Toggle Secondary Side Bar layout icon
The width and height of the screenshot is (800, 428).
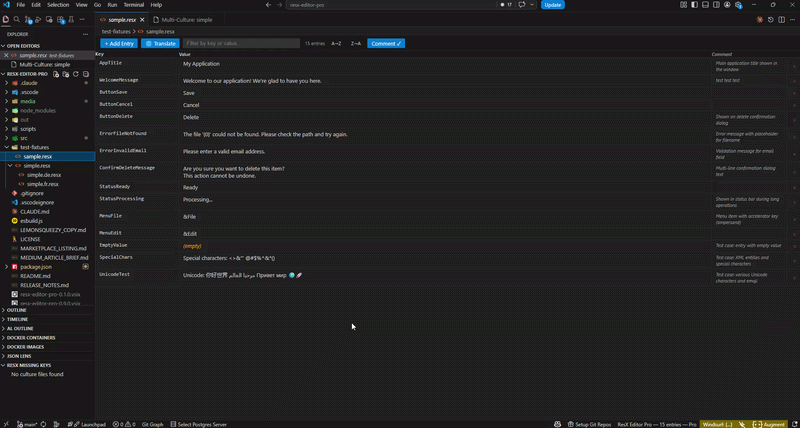pos(716,5)
